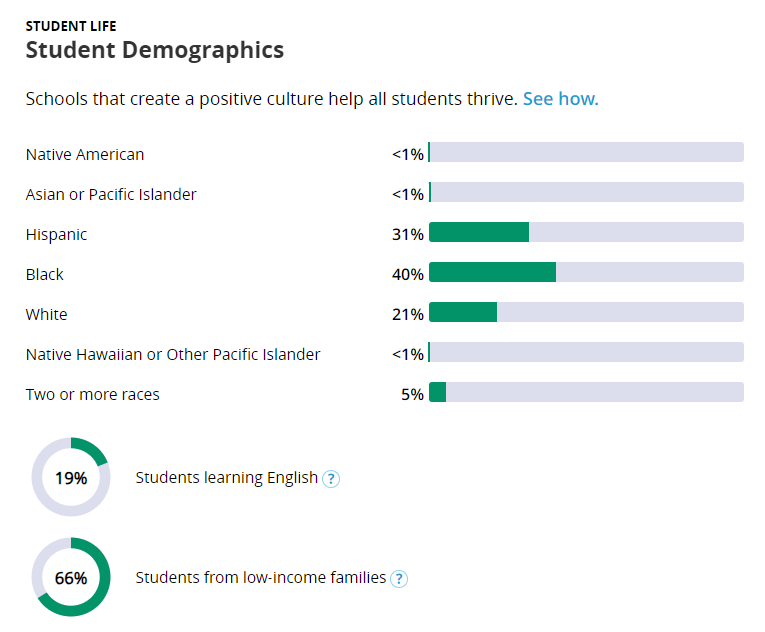Click the 'Two or more races' label
The image size is (765, 632).
pyautogui.click(x=92, y=394)
